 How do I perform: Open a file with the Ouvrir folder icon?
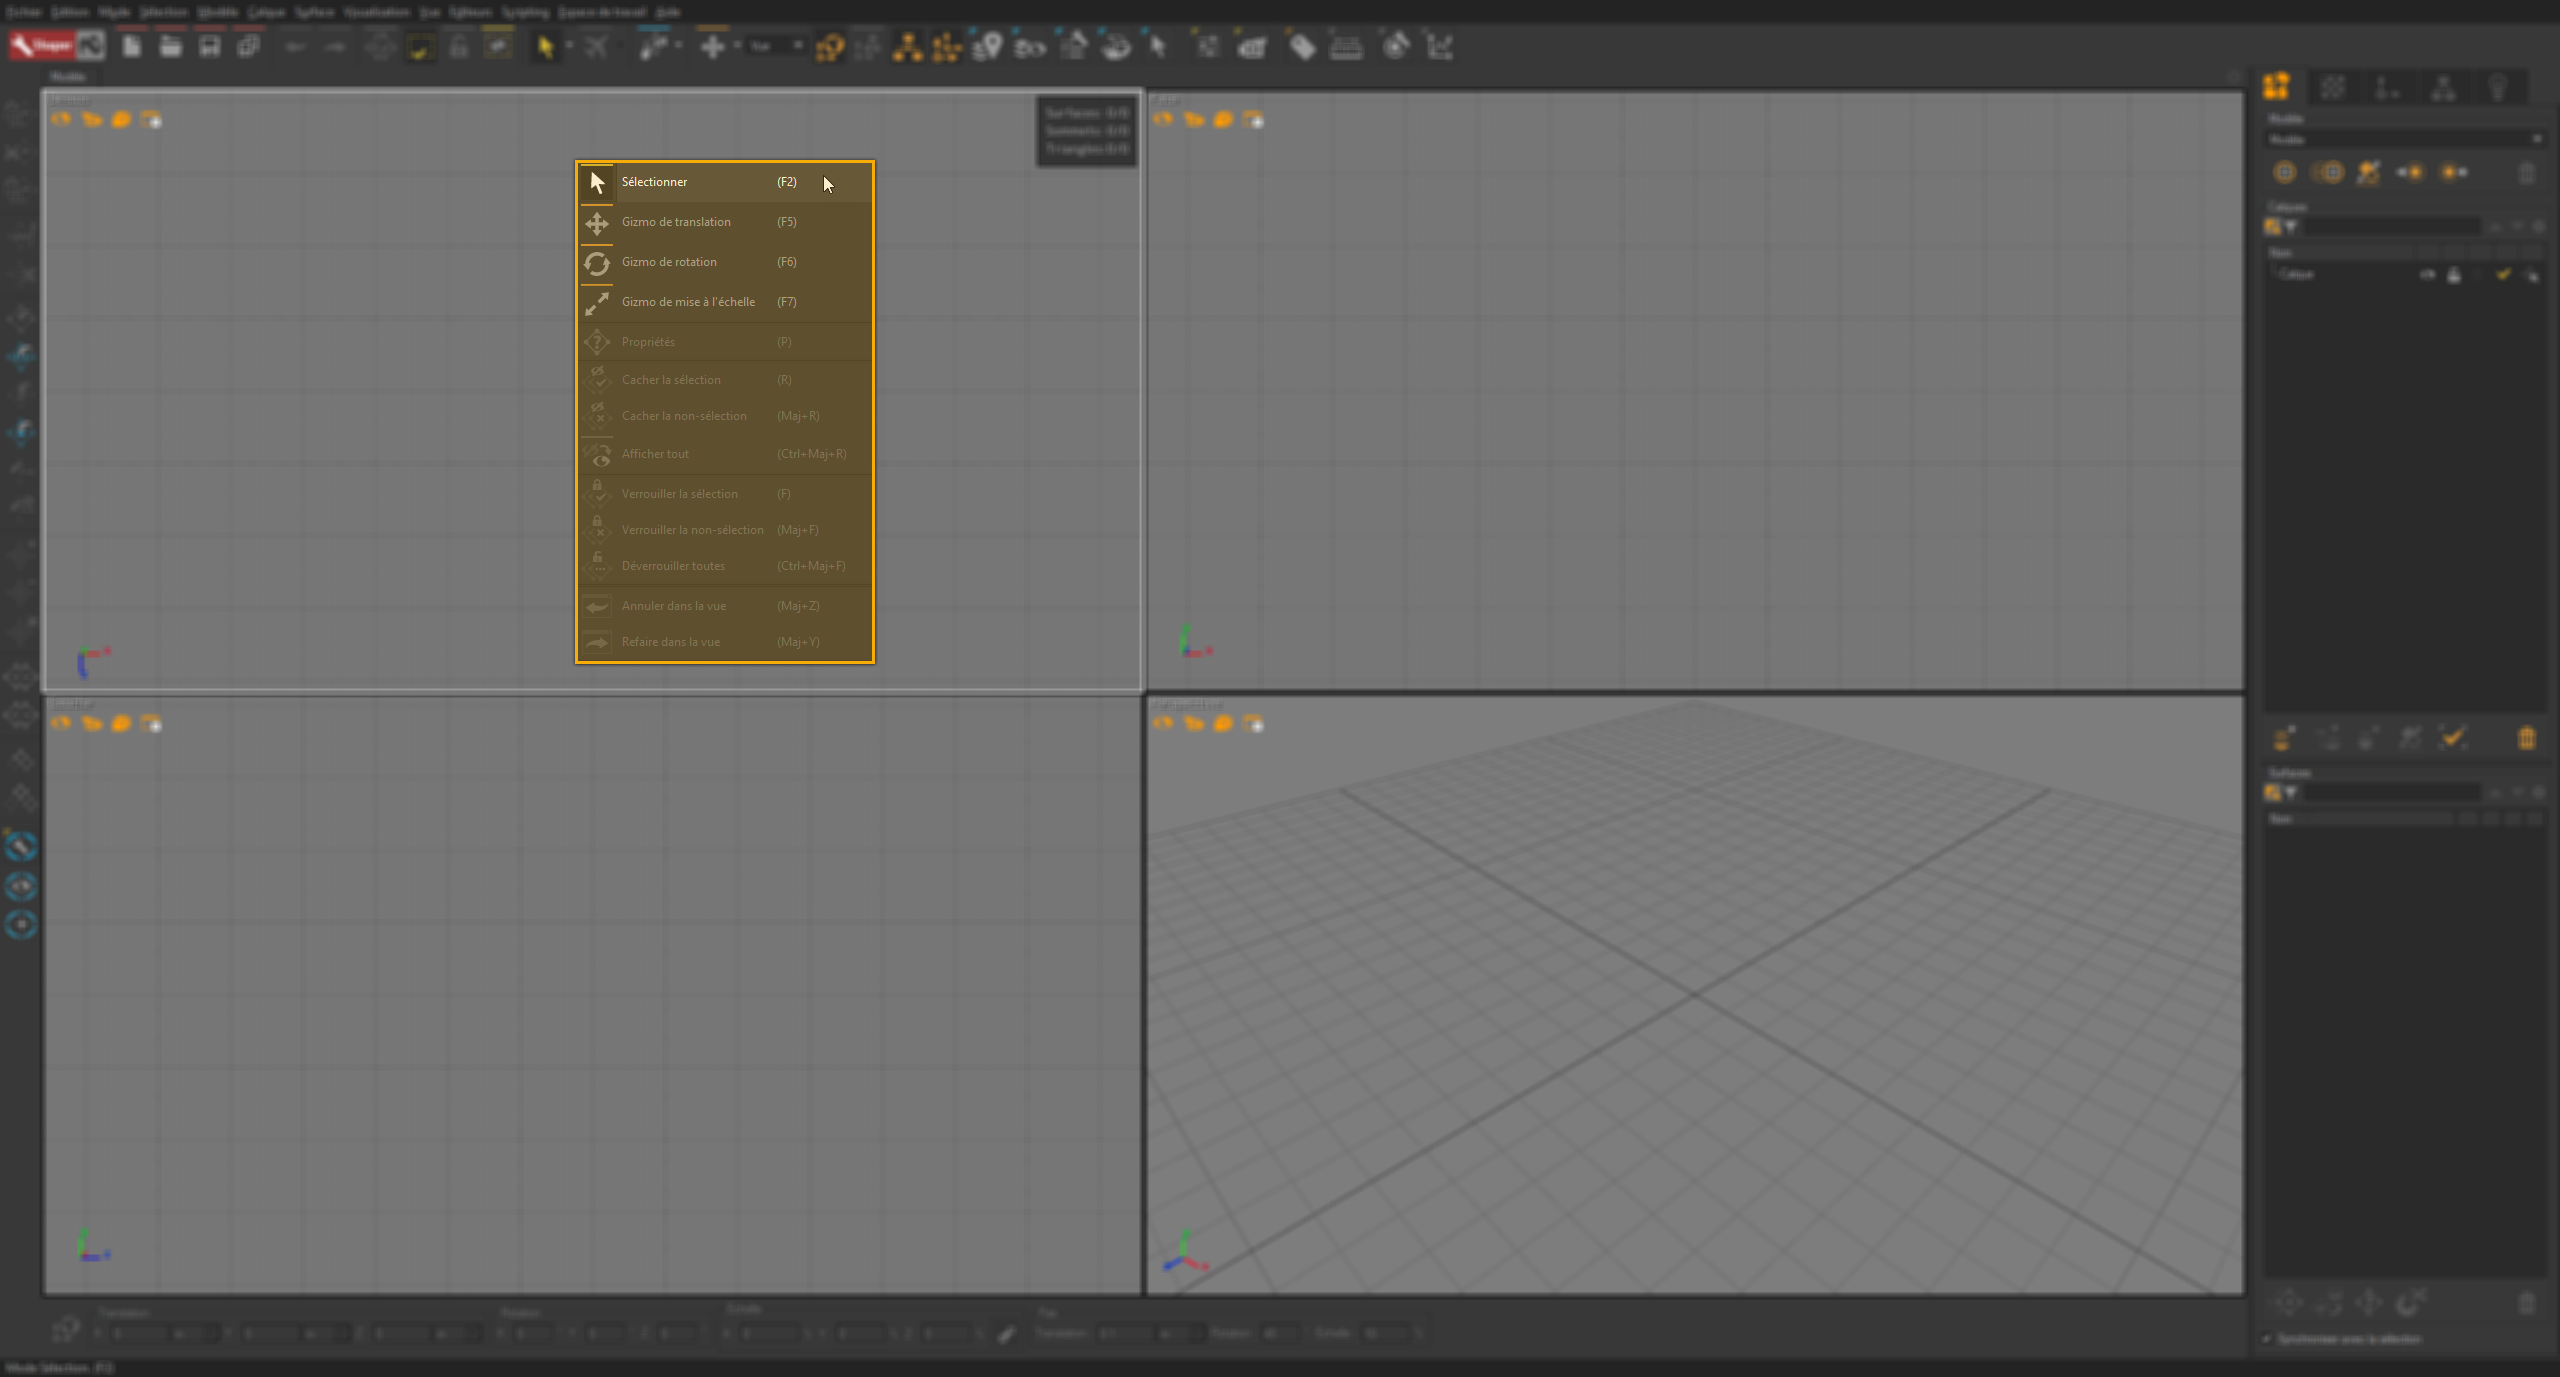point(171,46)
